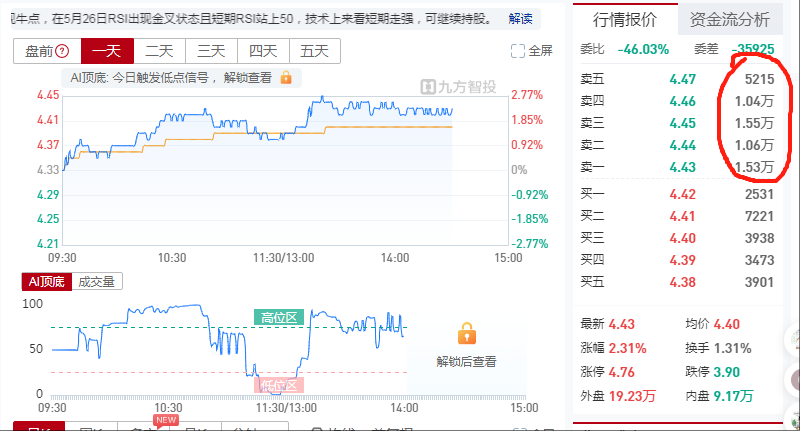800x431 pixels.
Task: Click the 买一 4.42 quote row
Action: tap(677, 194)
